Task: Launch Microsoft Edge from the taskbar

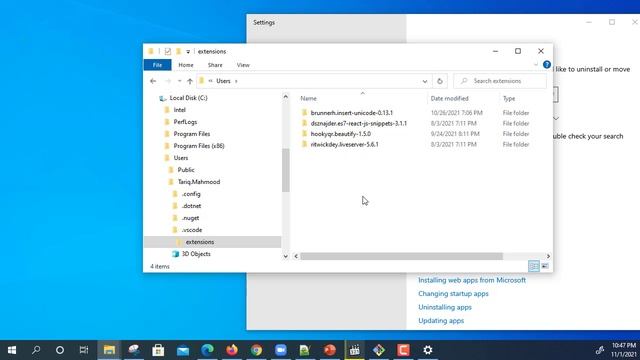Action: click(207, 350)
